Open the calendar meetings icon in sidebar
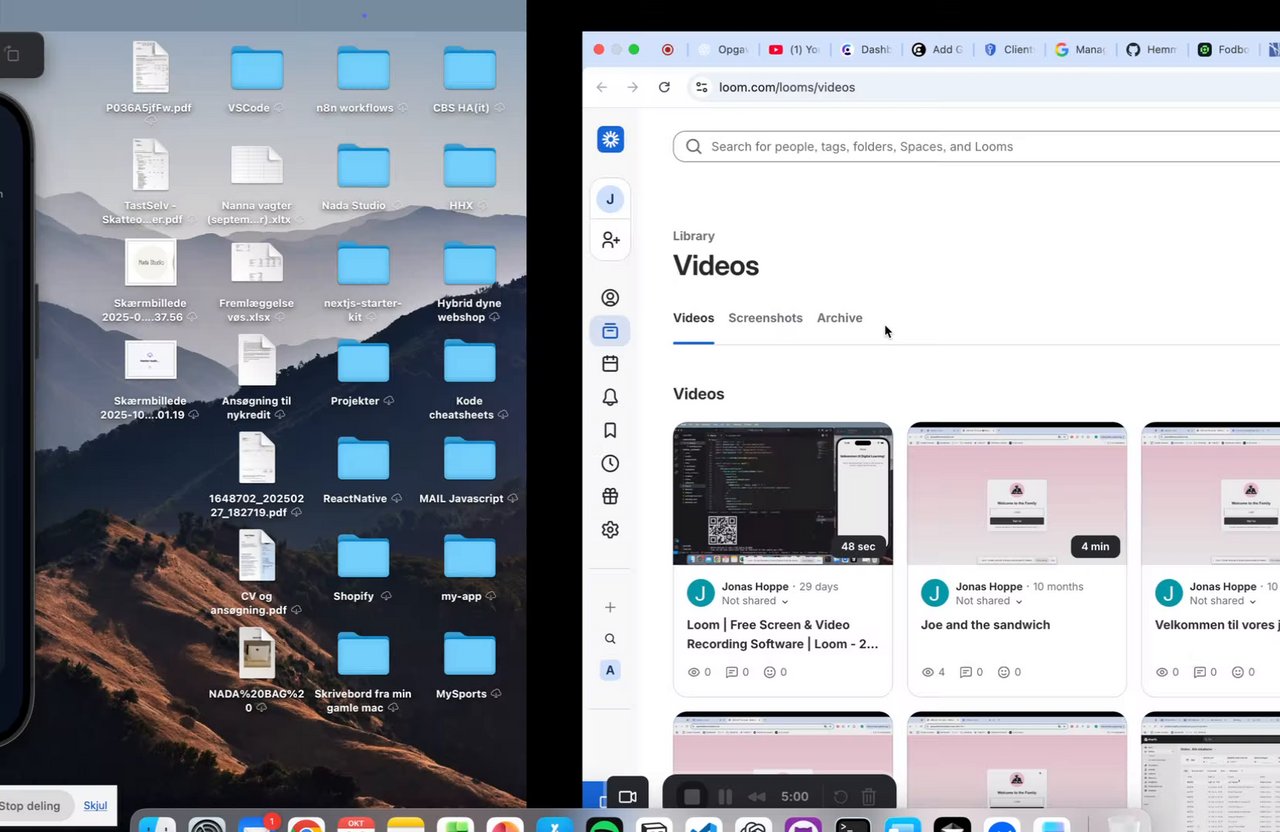The height and width of the screenshot is (832, 1280). click(x=610, y=364)
